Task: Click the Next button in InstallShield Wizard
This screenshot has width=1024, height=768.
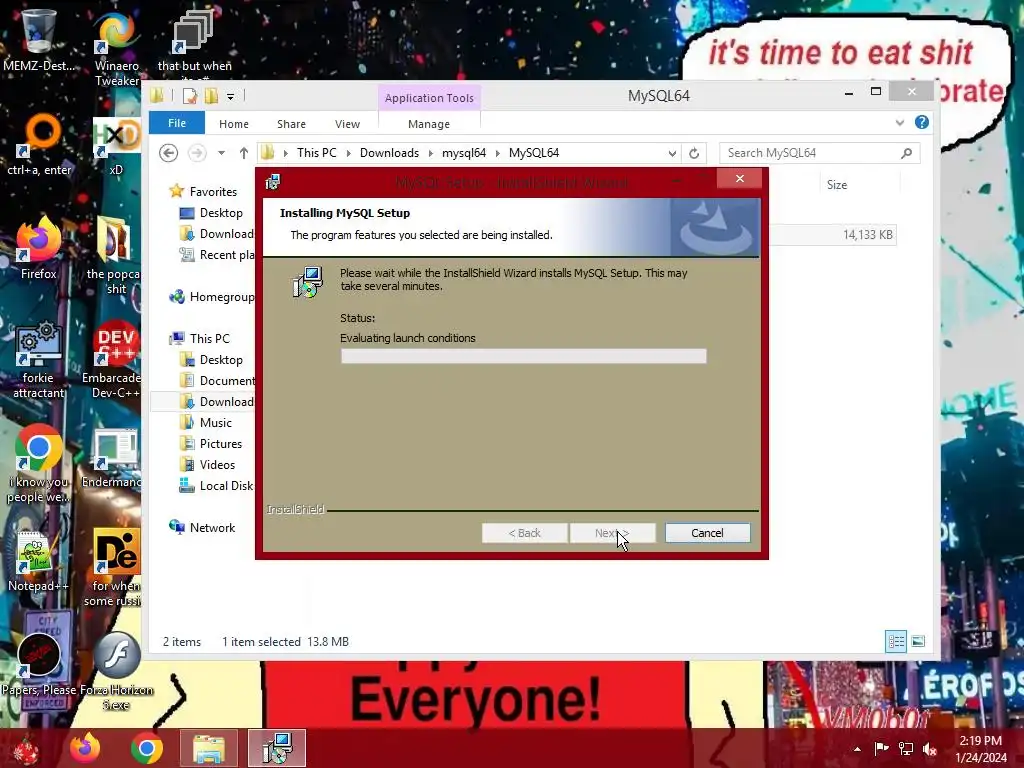Action: 612,533
